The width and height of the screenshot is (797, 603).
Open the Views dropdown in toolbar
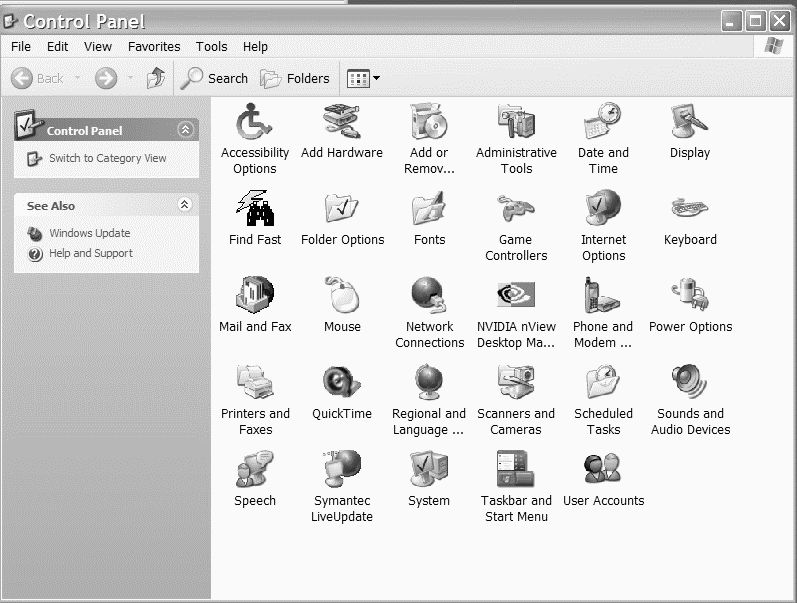click(363, 78)
